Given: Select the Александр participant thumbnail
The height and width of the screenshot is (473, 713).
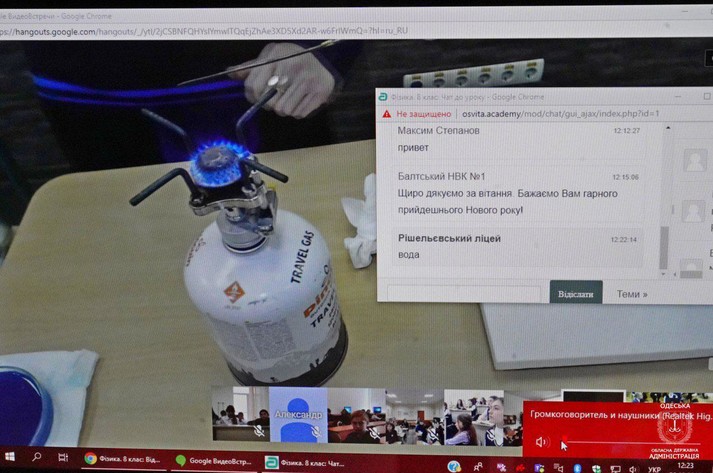Looking at the screenshot, I should pos(298,413).
